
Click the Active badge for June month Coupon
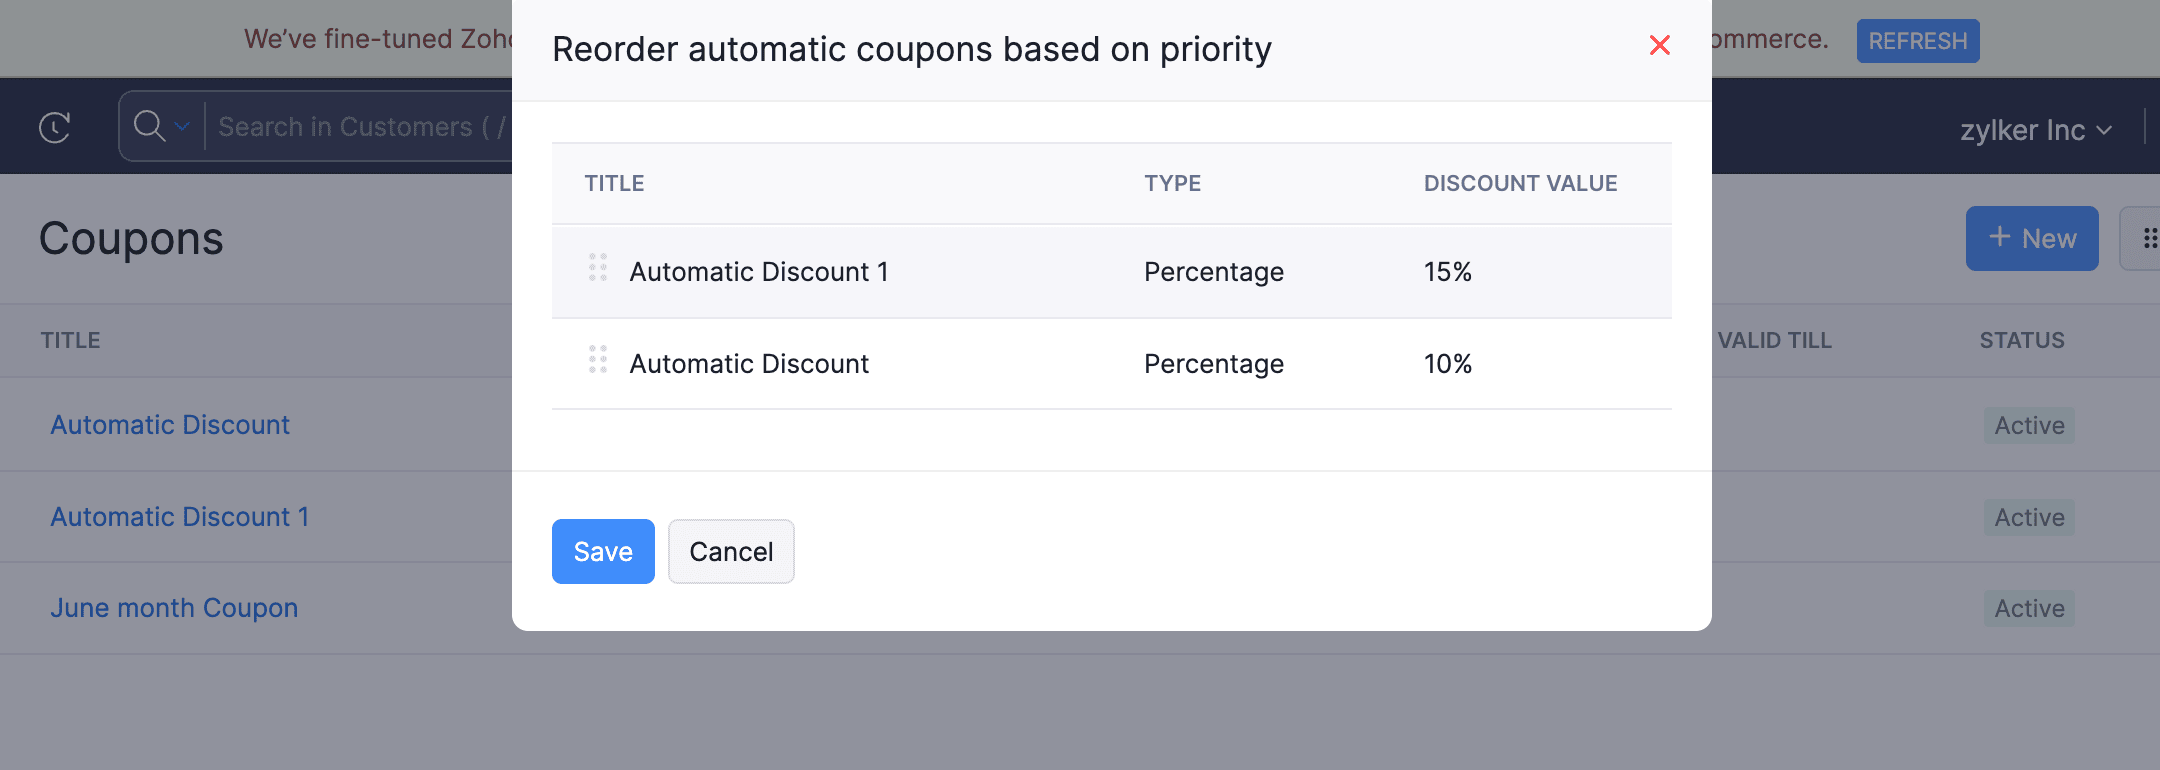click(2028, 607)
